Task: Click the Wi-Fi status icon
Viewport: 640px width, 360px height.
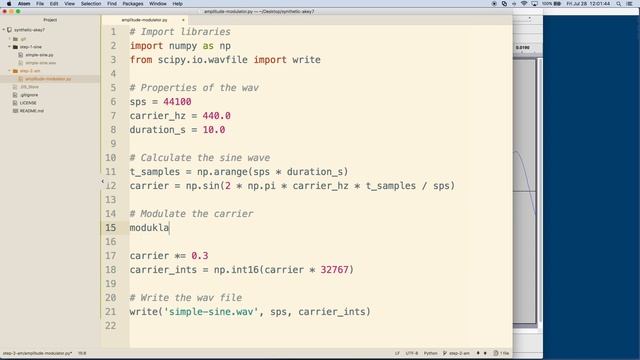Action: 524,4
